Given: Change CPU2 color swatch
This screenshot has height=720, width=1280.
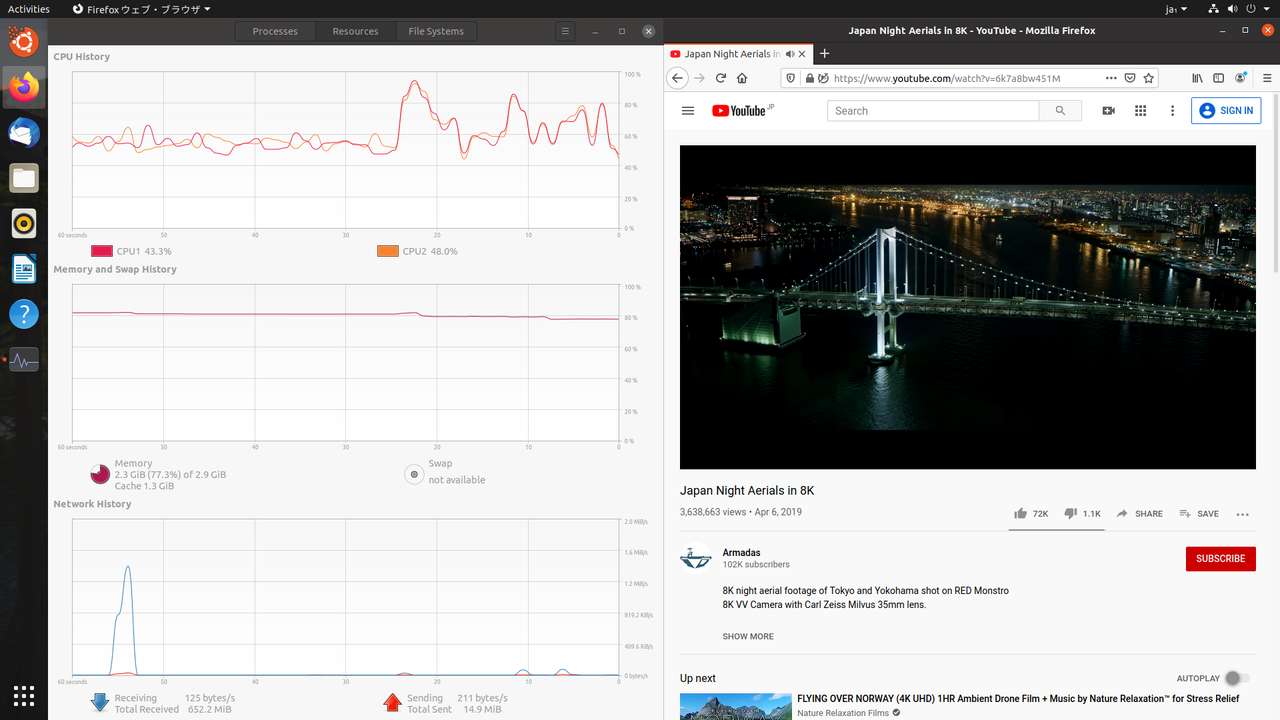Looking at the screenshot, I should [x=388, y=252].
